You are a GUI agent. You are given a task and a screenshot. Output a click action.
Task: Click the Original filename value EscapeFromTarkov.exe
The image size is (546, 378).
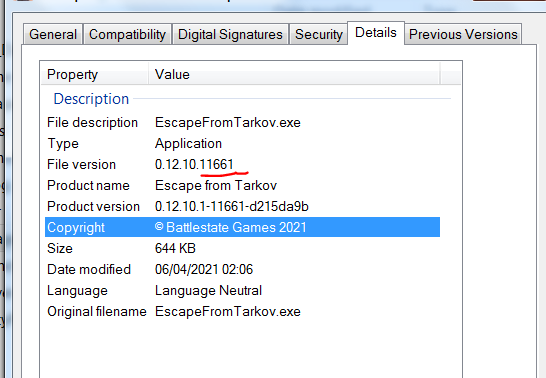(x=228, y=312)
